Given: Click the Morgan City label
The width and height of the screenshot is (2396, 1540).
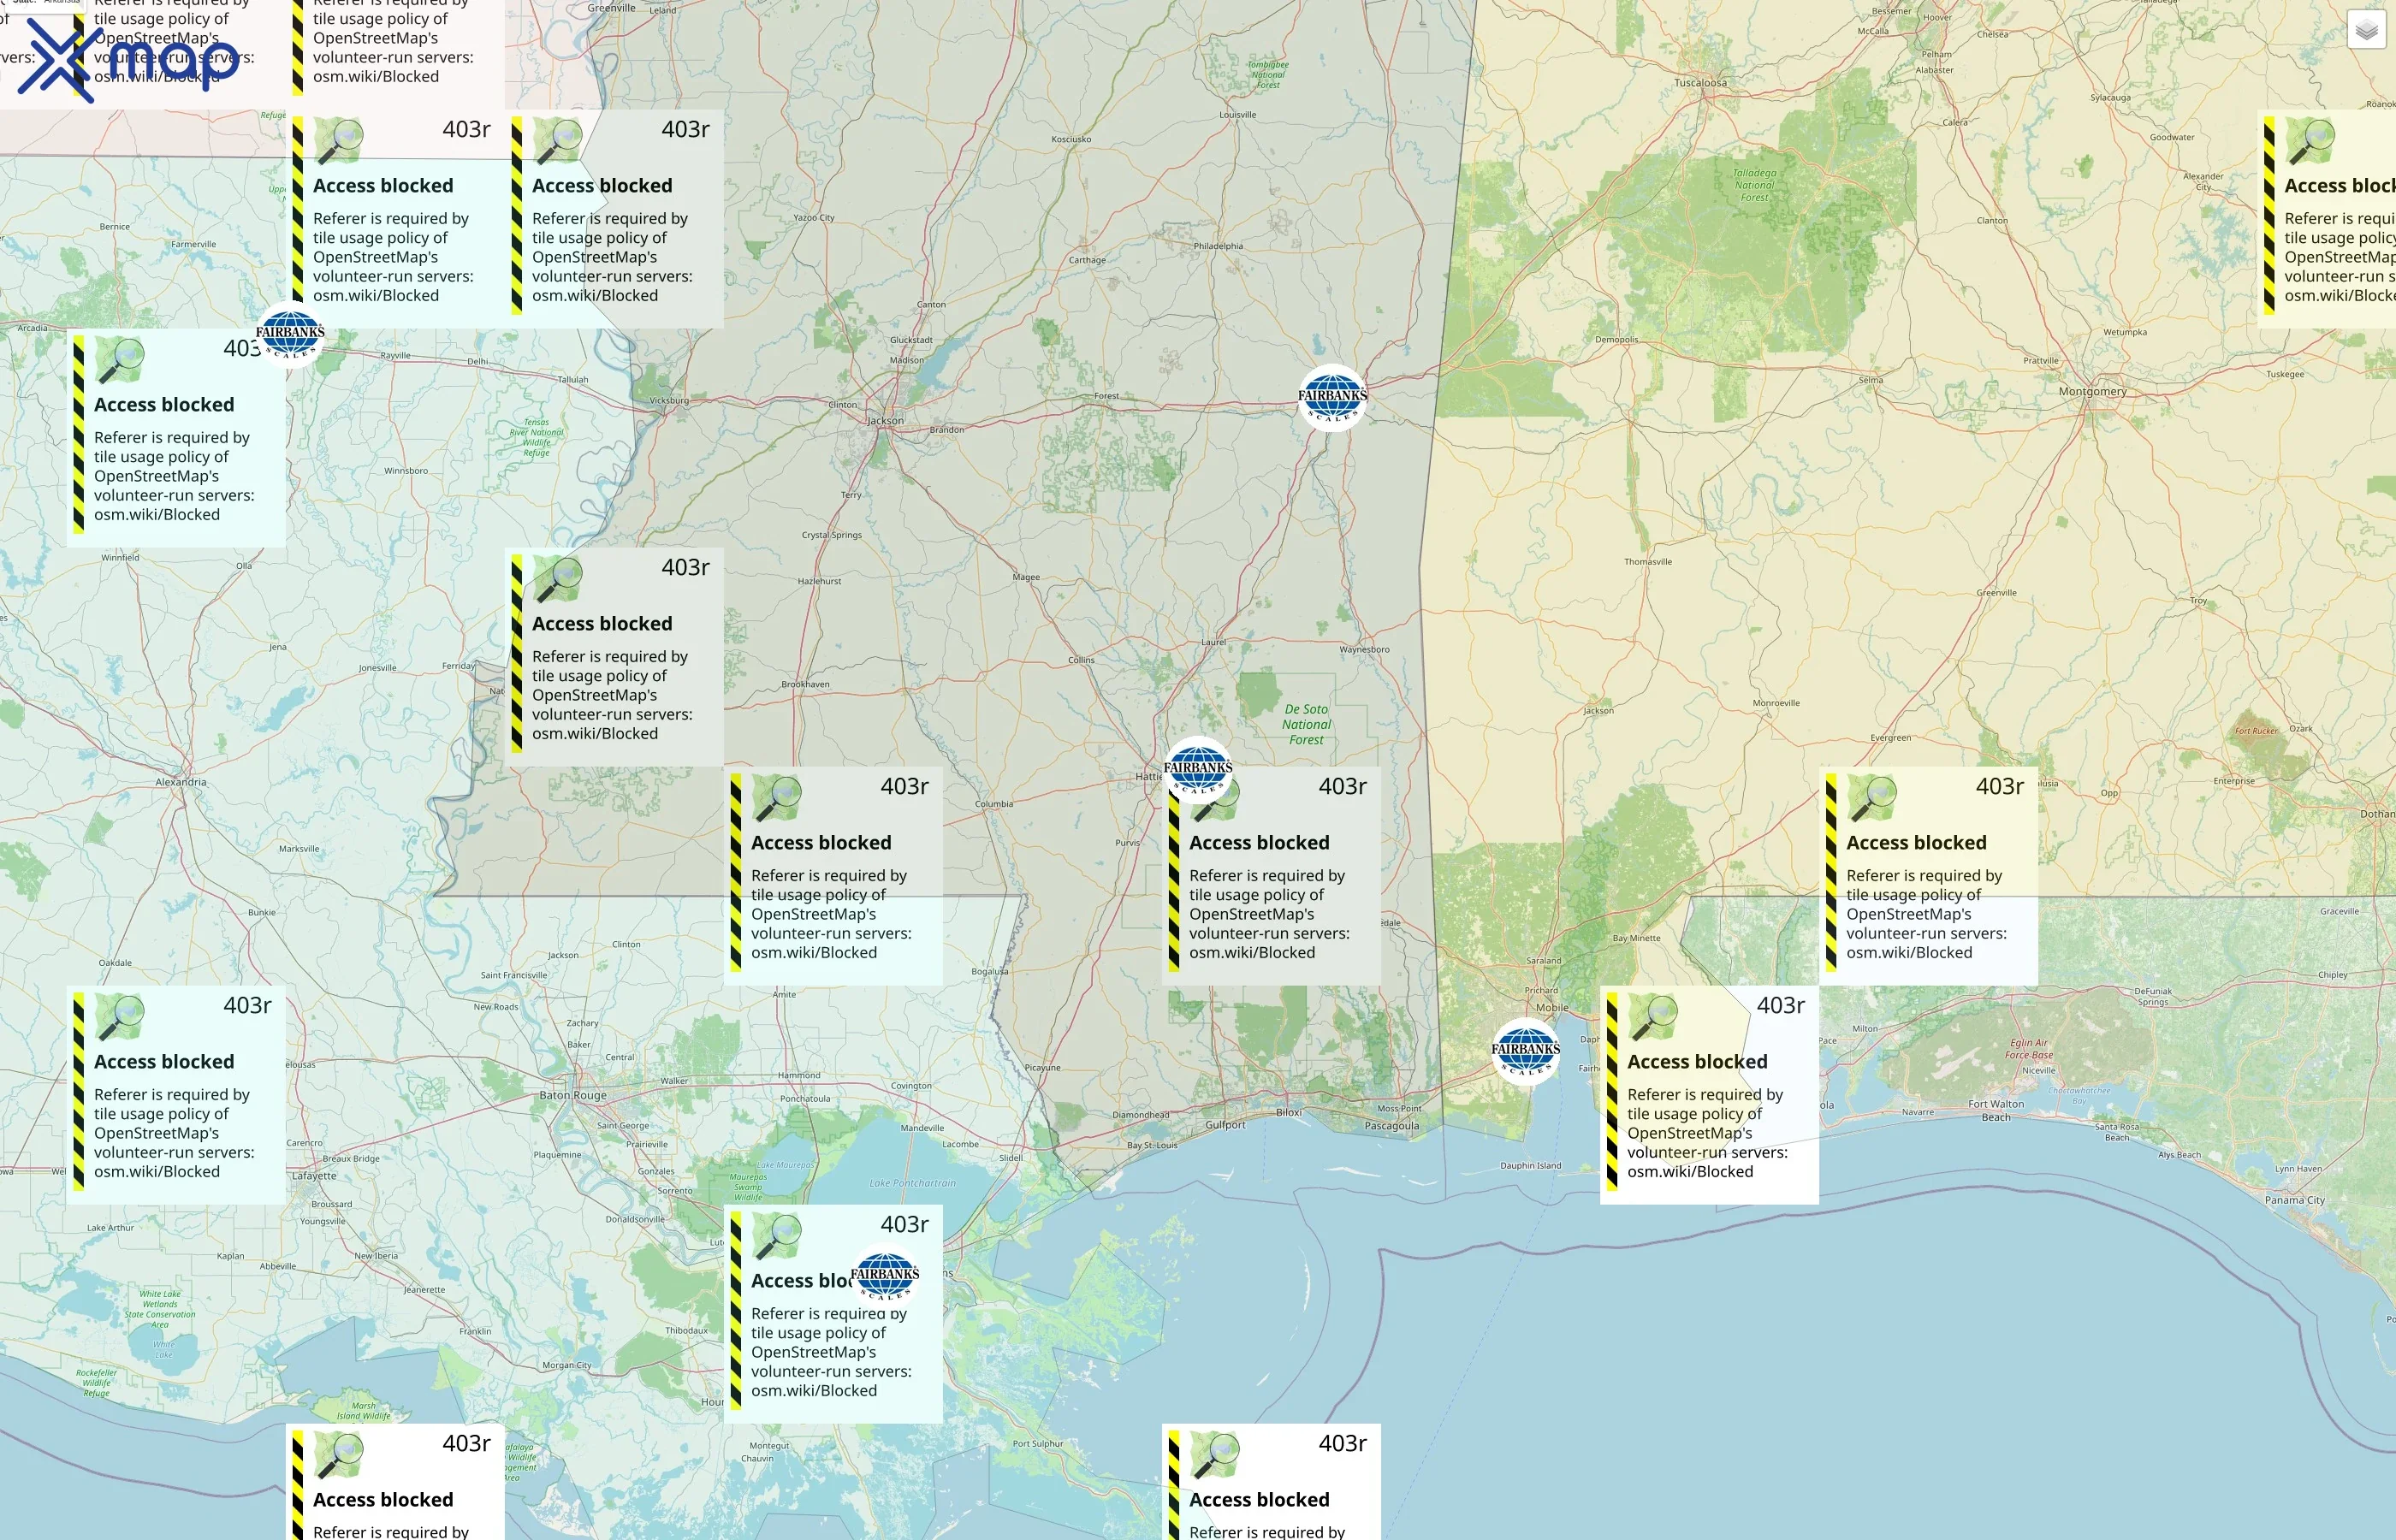Looking at the screenshot, I should click(566, 1365).
